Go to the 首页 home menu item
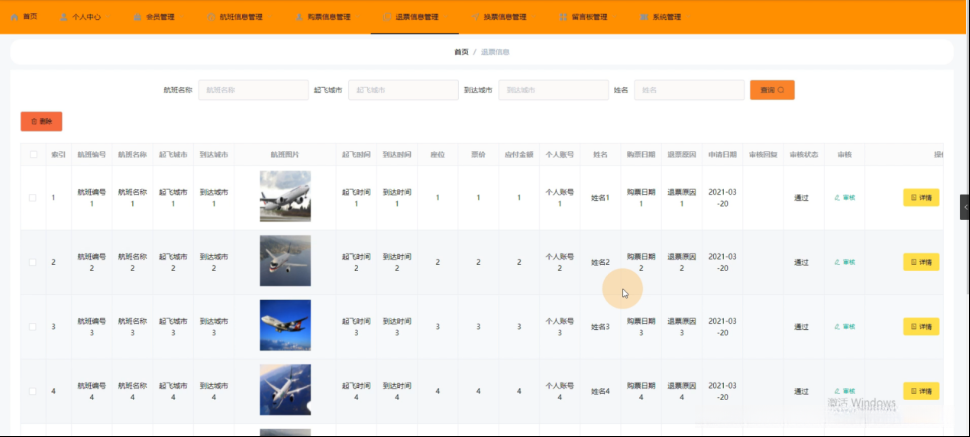This screenshot has width=970, height=437. 24,17
